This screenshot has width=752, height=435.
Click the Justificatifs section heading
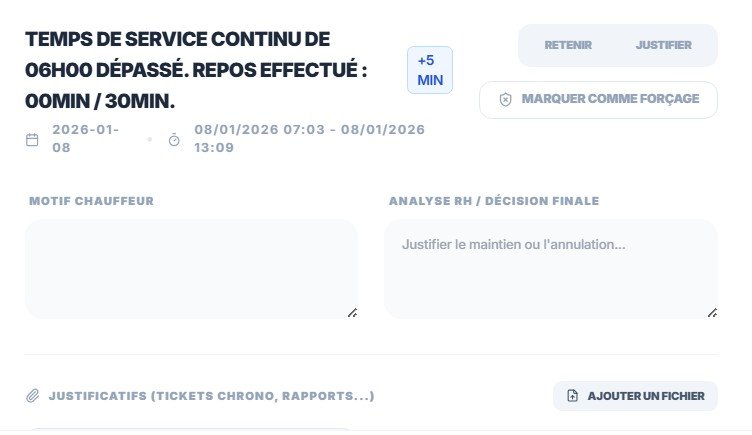pos(211,396)
